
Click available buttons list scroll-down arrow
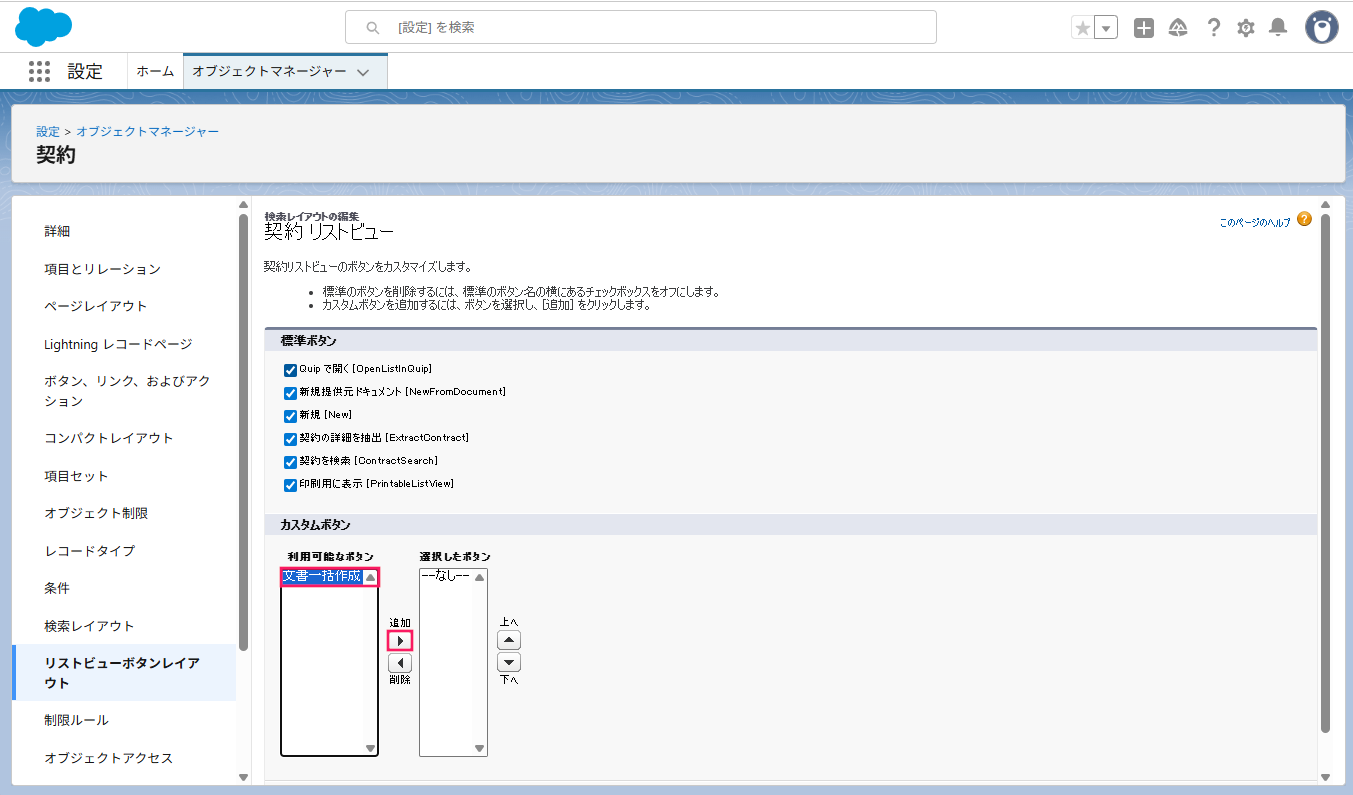coord(370,748)
